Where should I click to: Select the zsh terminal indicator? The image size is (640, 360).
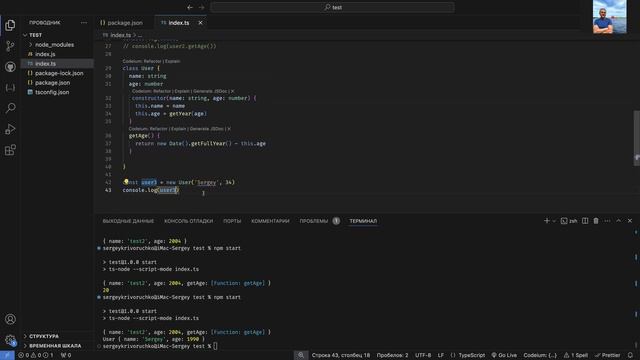click(569, 221)
